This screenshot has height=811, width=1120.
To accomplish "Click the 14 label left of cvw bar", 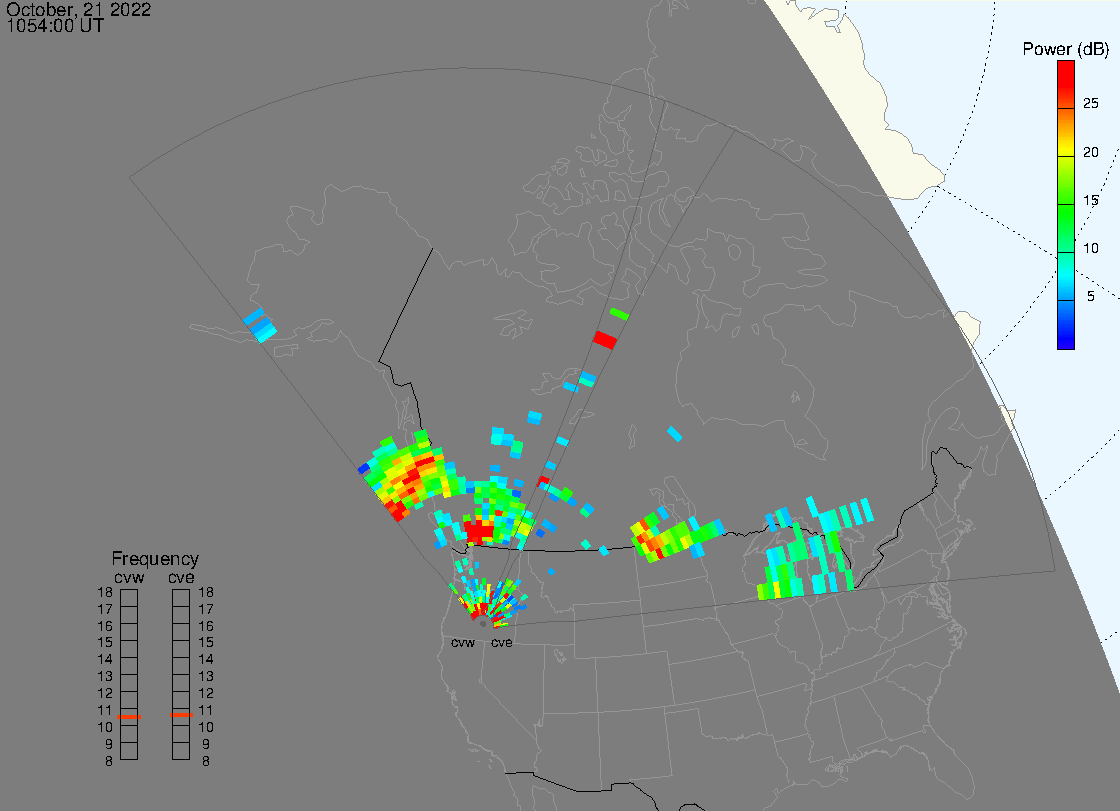I will pyautogui.click(x=105, y=660).
